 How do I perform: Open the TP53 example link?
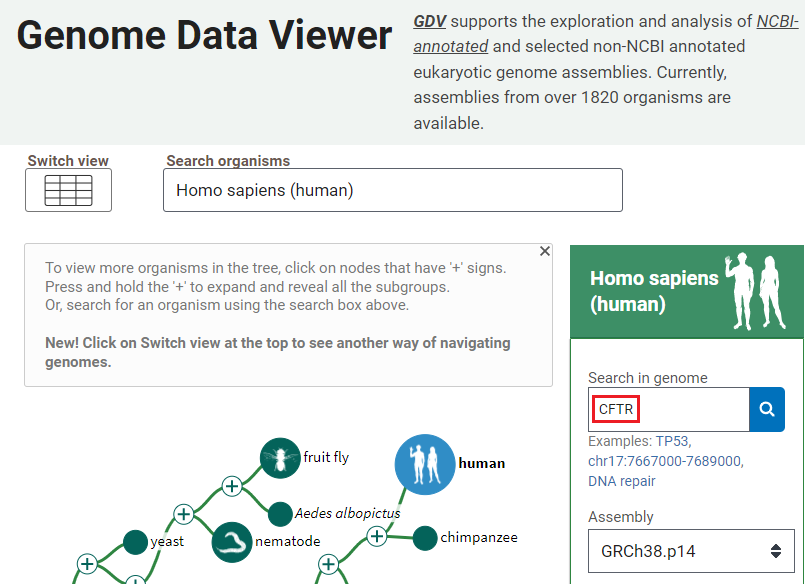coord(674,441)
